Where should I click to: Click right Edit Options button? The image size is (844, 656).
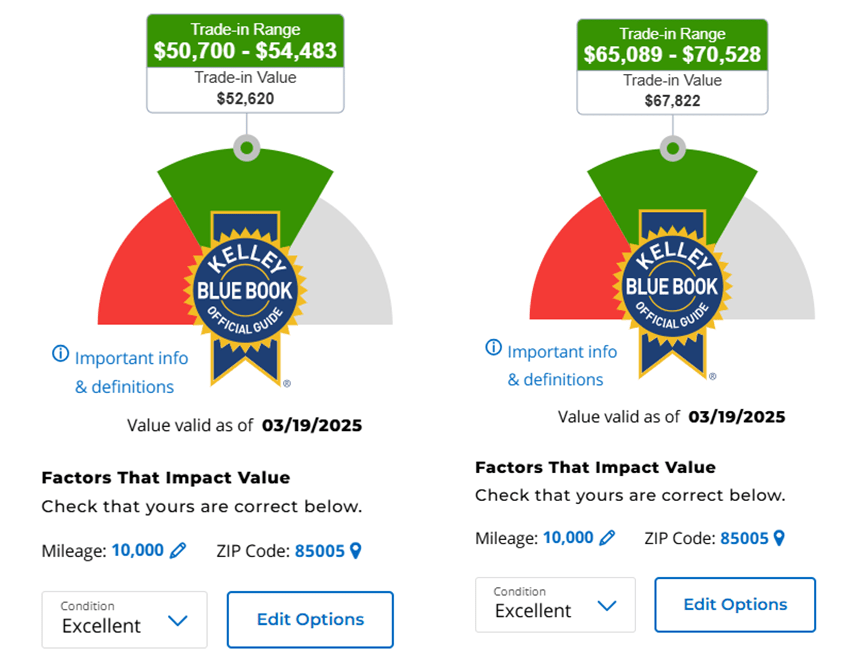click(735, 604)
